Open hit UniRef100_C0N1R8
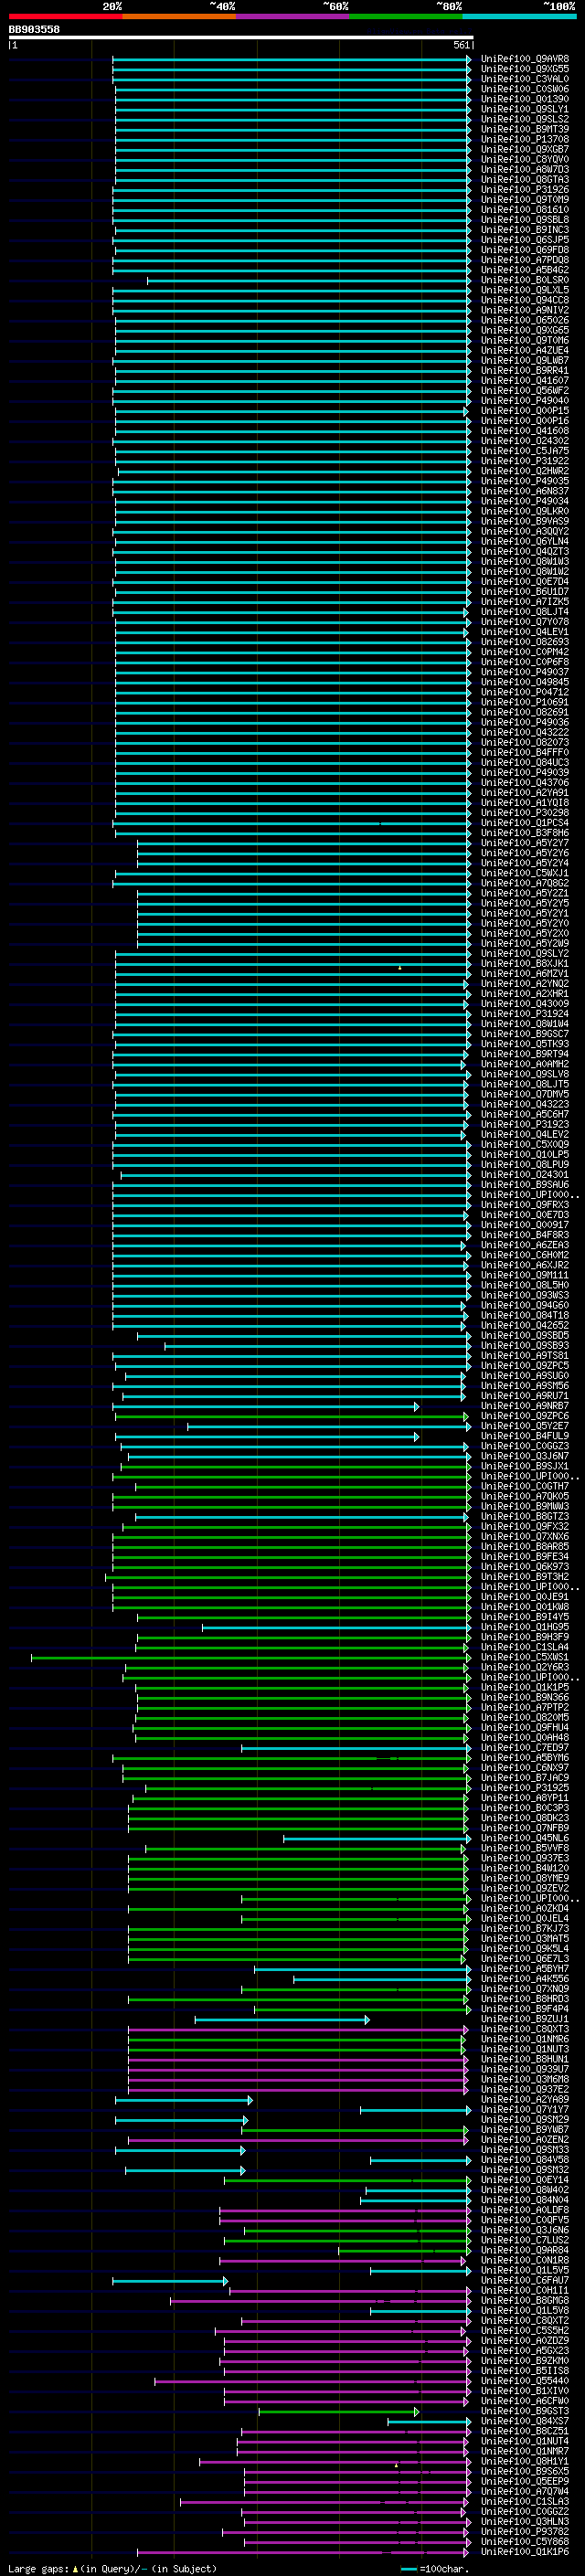Screen dimensions: 585x2576 [x=525, y=2260]
